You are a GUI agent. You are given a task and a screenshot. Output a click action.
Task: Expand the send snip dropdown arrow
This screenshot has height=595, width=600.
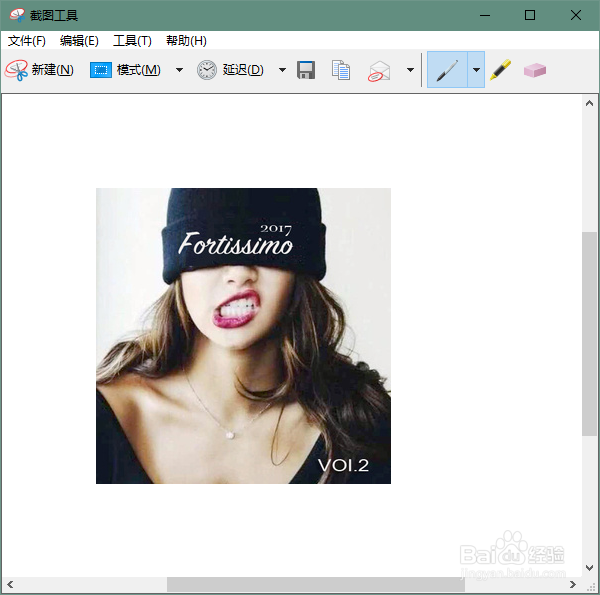tap(410, 70)
